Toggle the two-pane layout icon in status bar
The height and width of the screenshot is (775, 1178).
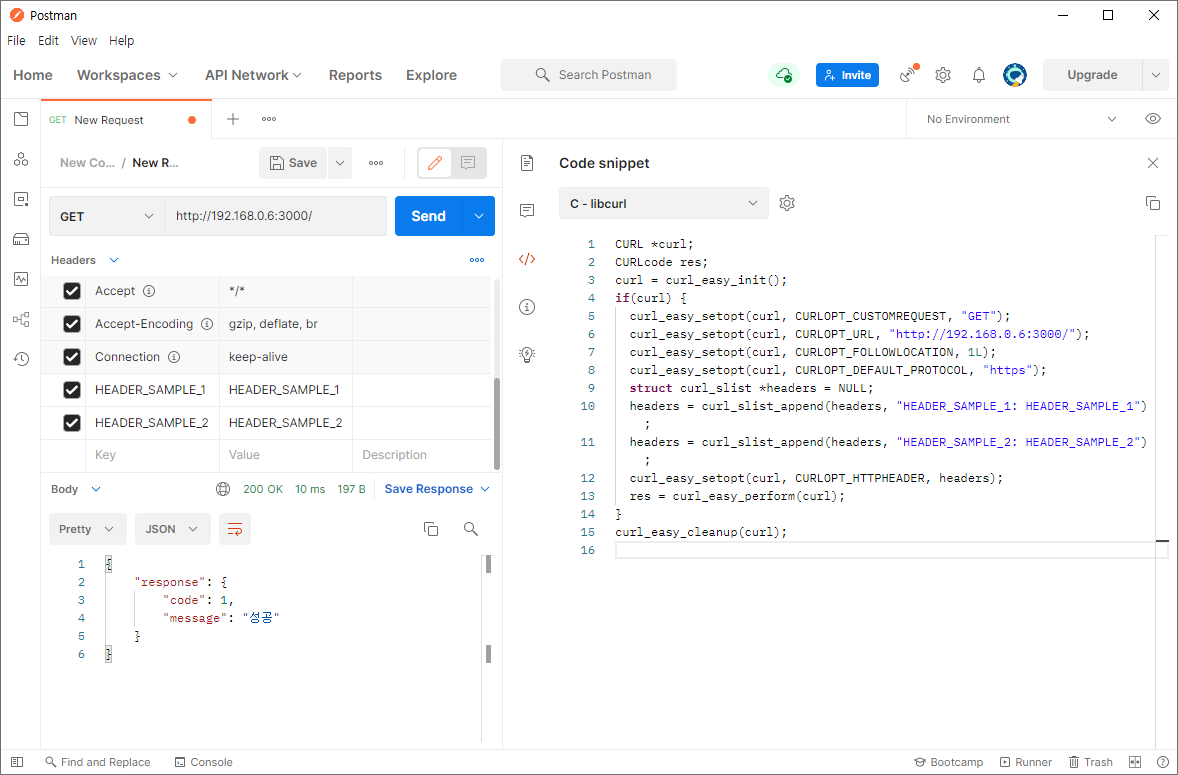(x=1134, y=762)
